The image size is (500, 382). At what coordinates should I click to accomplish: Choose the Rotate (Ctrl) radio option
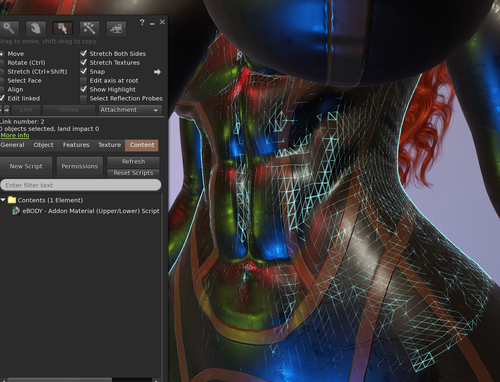tap(2, 63)
